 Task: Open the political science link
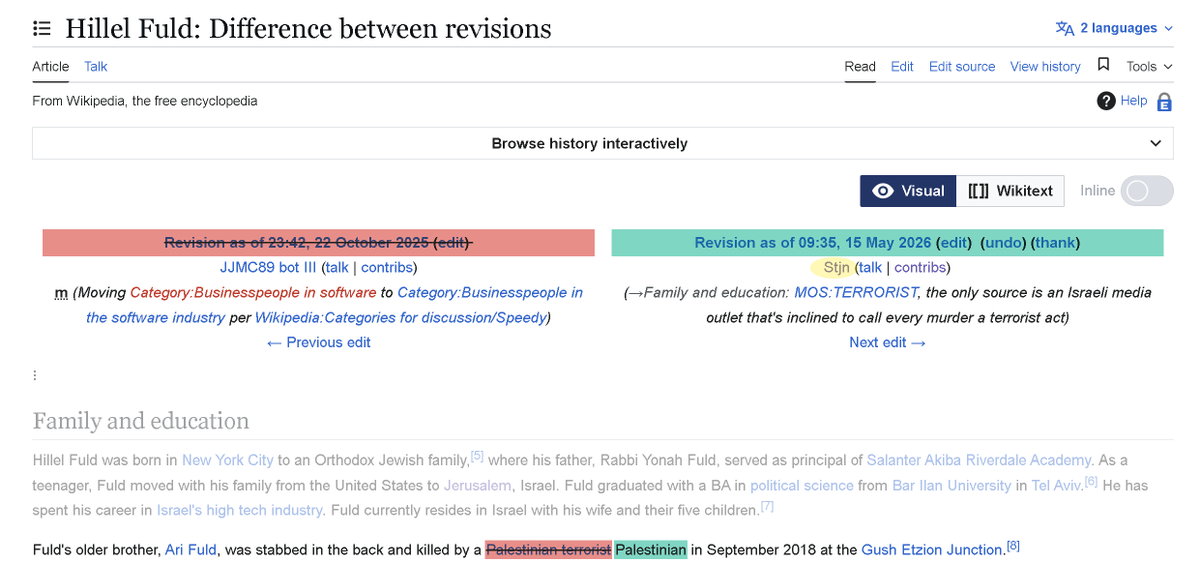(802, 485)
